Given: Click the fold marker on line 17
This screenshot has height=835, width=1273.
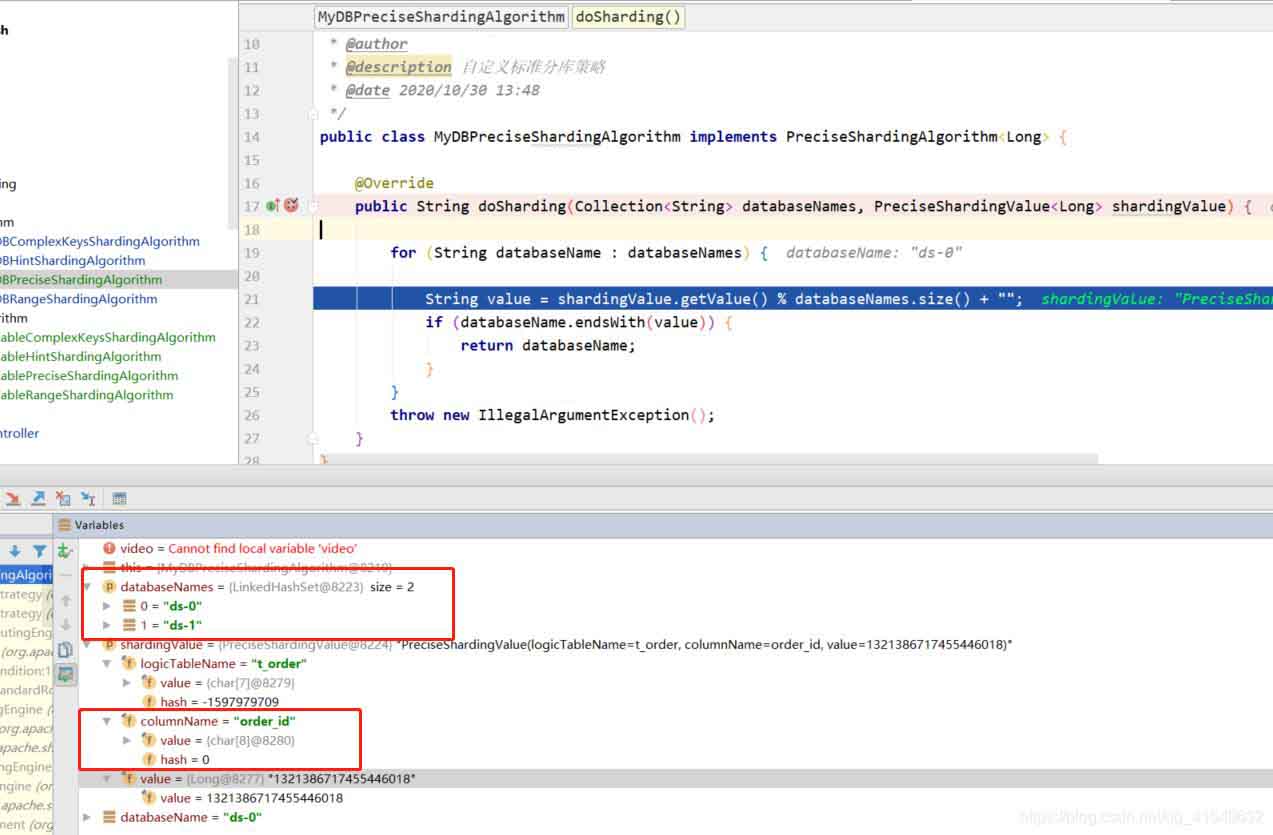Looking at the screenshot, I should 314,206.
